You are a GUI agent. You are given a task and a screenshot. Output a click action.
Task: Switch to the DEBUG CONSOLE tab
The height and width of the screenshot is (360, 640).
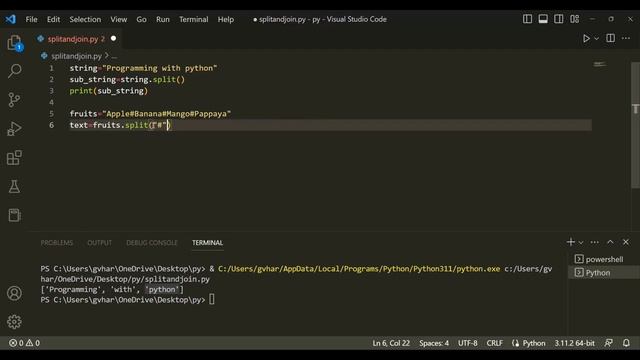[x=152, y=242]
